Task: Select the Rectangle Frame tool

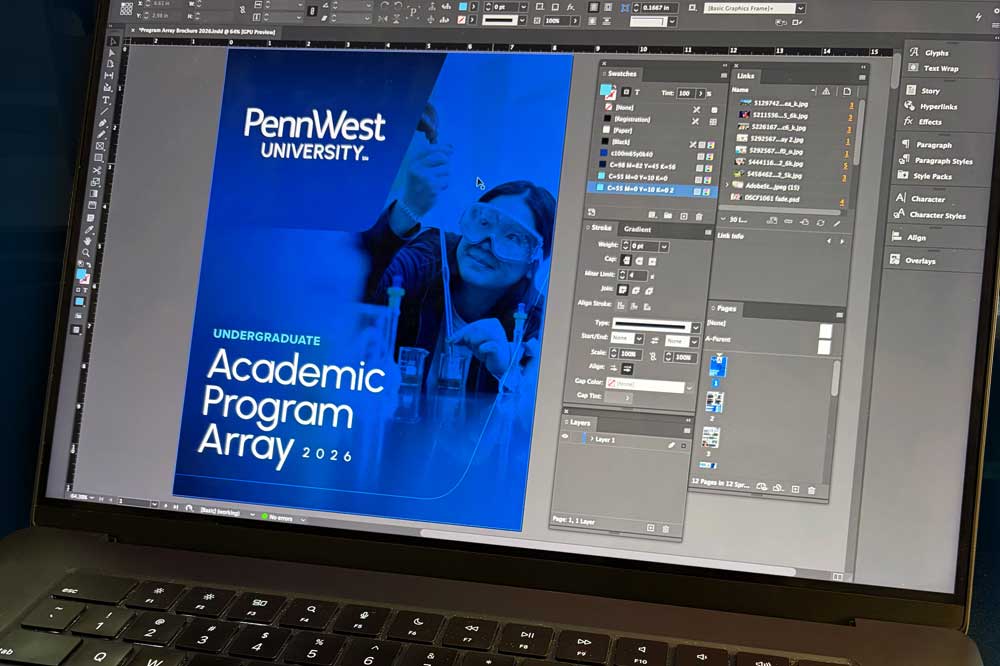Action: click(99, 145)
